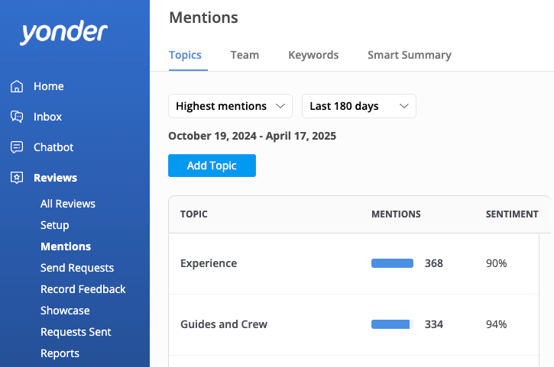
Task: Expand the Last 180 days date dropdown
Action: (359, 106)
